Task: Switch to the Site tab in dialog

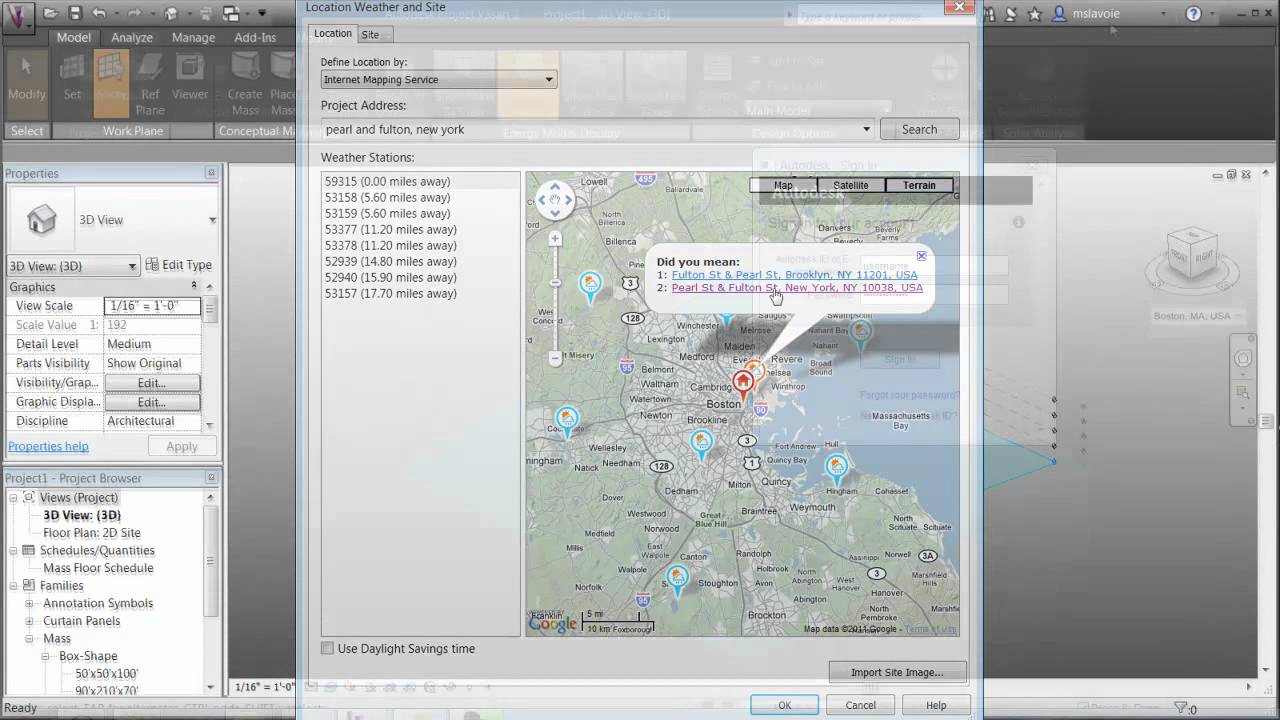Action: pyautogui.click(x=370, y=34)
